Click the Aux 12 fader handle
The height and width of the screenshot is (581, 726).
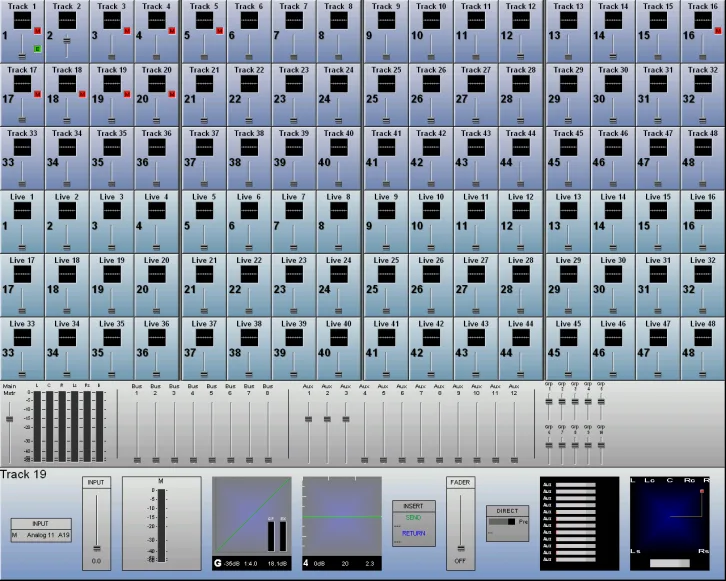514,460
